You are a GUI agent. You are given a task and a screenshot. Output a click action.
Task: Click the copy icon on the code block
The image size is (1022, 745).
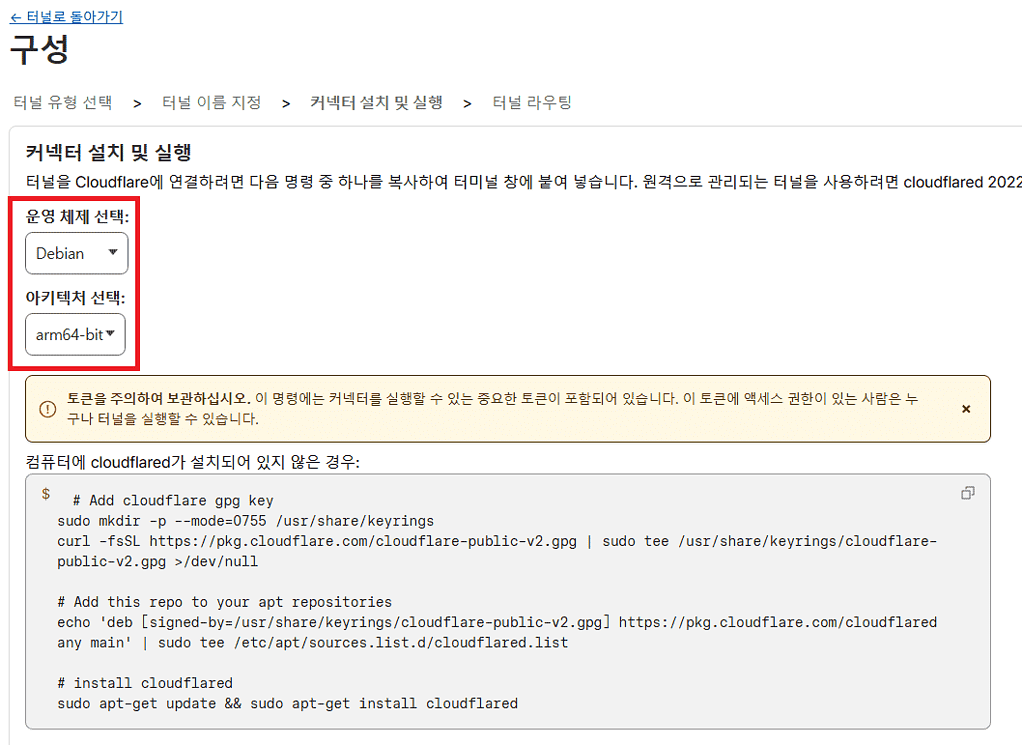click(x=966, y=492)
